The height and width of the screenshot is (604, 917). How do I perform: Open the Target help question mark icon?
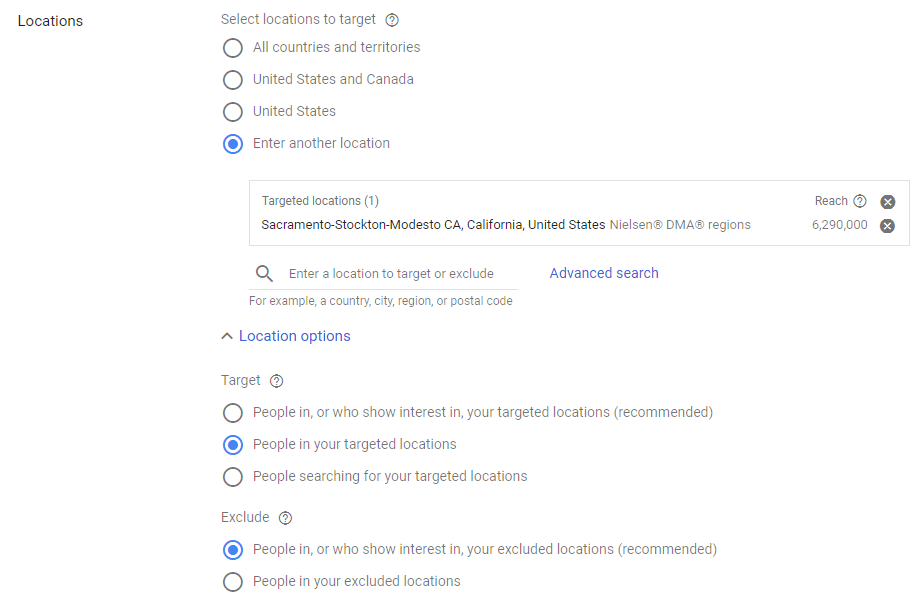coord(276,381)
